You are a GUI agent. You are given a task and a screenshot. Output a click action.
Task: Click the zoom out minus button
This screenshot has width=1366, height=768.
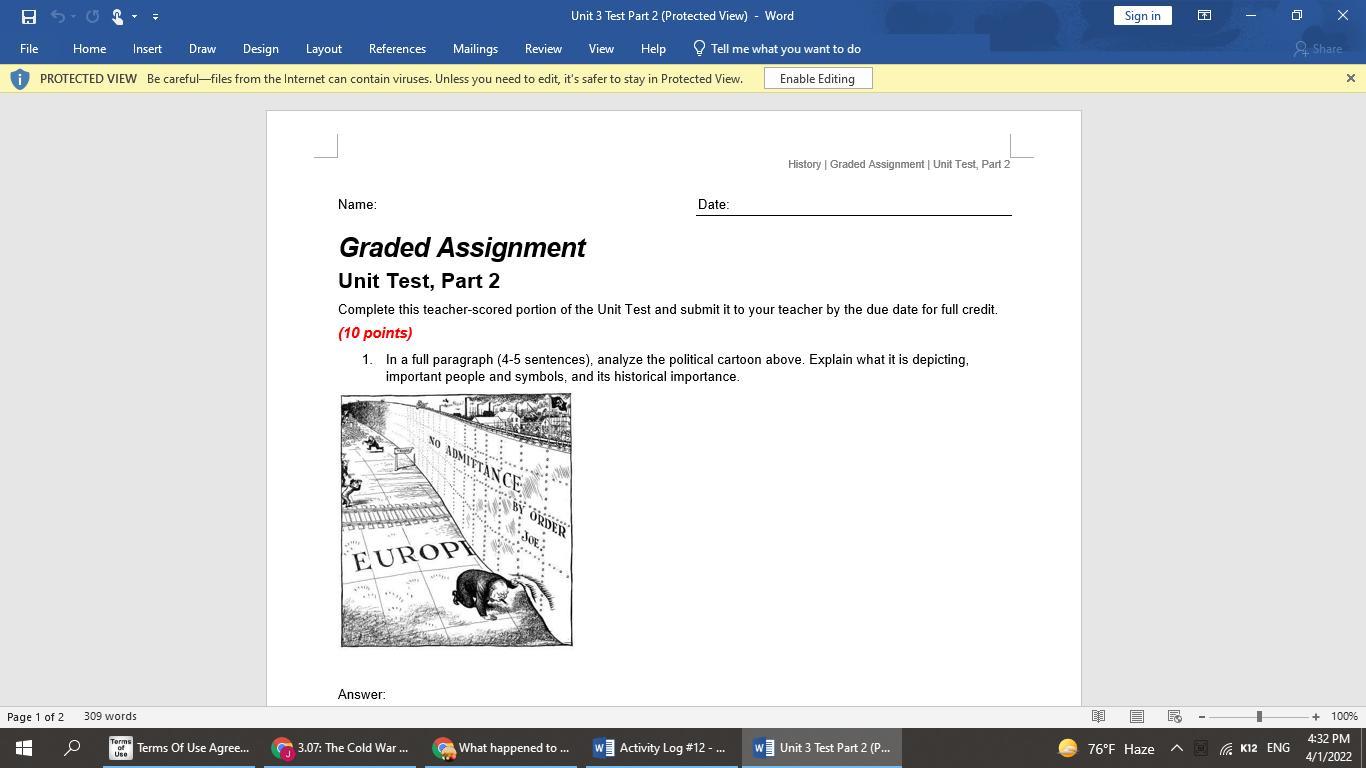[1202, 717]
